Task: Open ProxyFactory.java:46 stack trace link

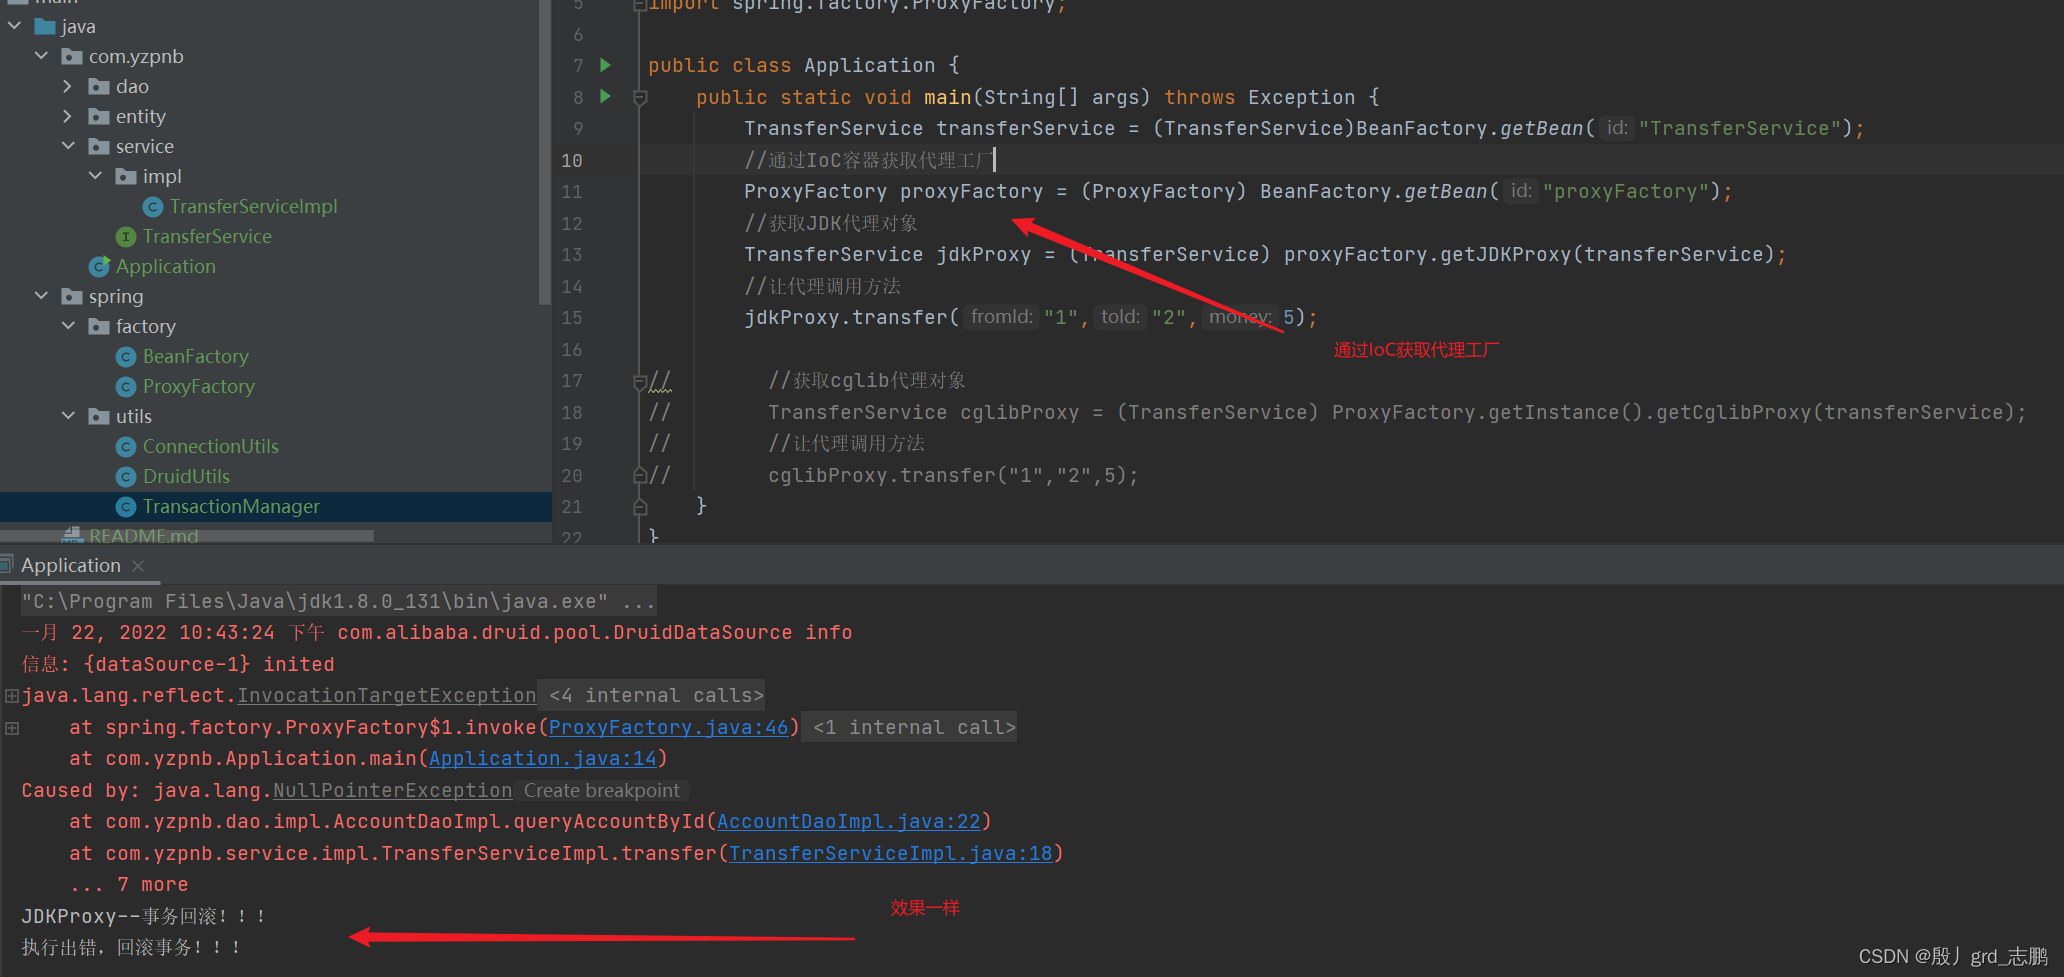Action: (668, 727)
